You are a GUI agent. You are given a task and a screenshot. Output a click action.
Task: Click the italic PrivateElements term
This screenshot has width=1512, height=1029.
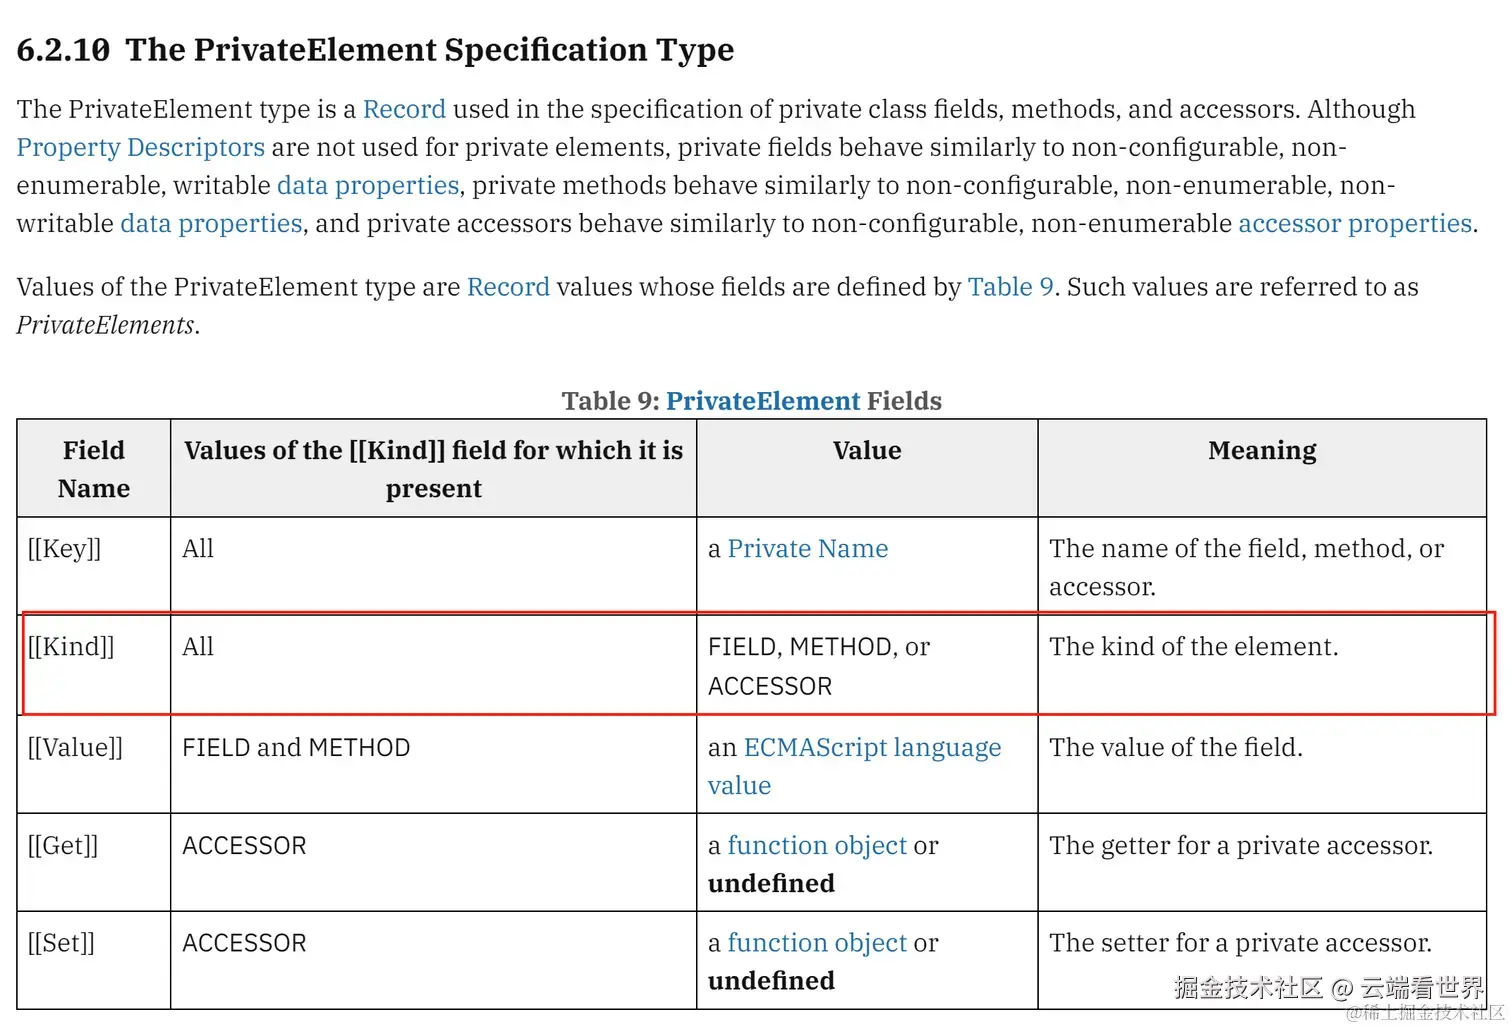105,325
